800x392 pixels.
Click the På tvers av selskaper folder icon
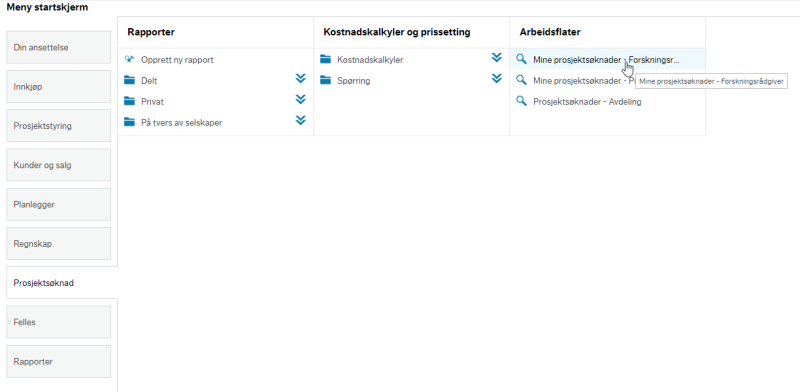(130, 122)
